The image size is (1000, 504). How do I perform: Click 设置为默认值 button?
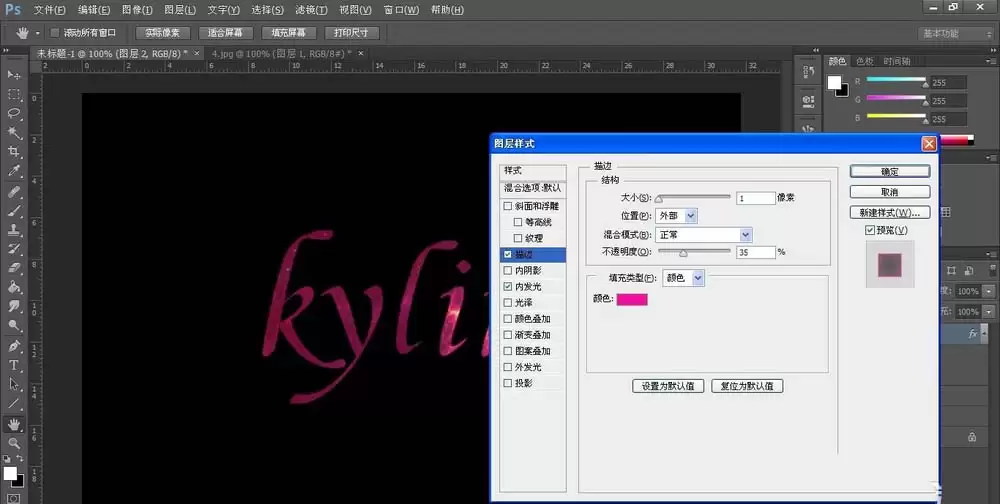(x=668, y=386)
